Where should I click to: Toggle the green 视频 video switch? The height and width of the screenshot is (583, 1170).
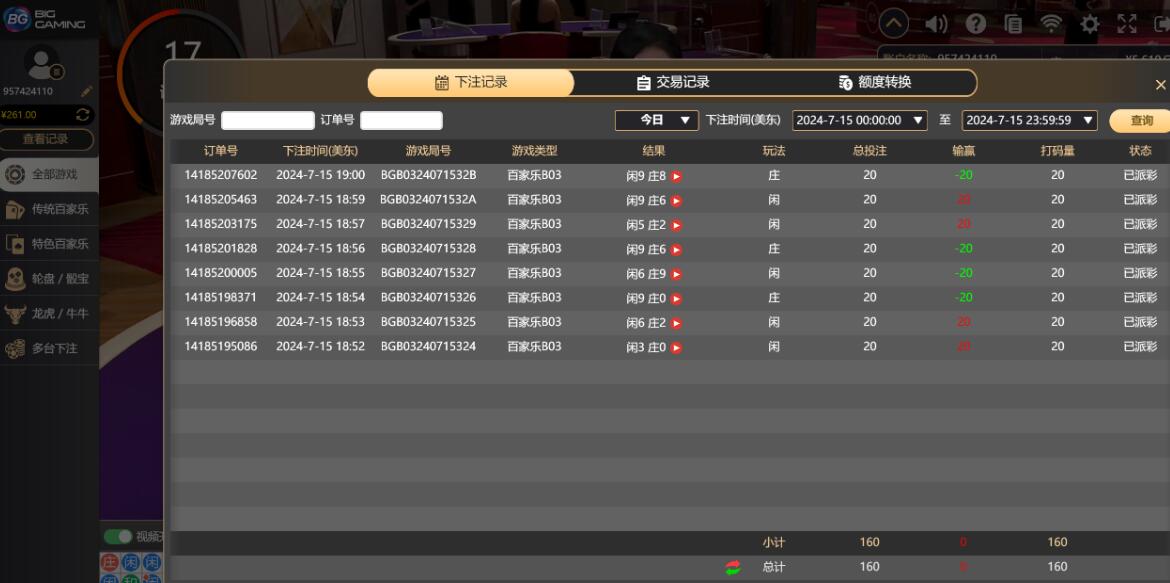(x=119, y=537)
